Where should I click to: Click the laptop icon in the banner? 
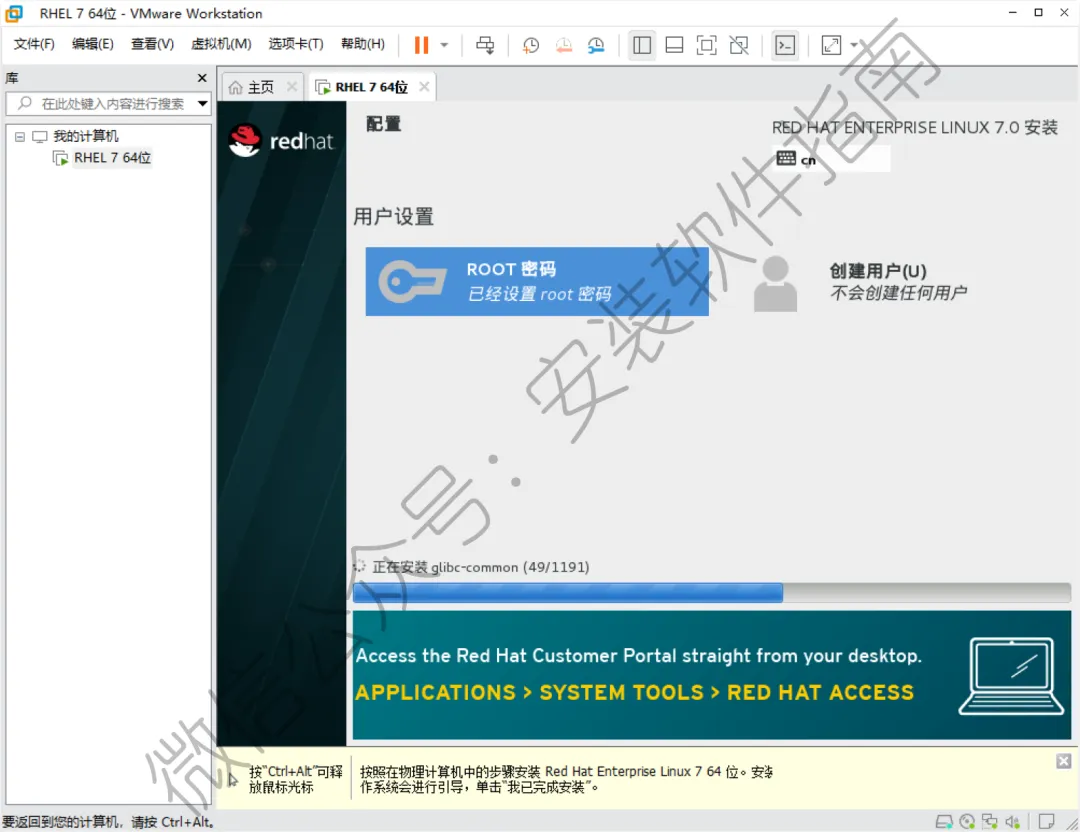coord(1011,676)
